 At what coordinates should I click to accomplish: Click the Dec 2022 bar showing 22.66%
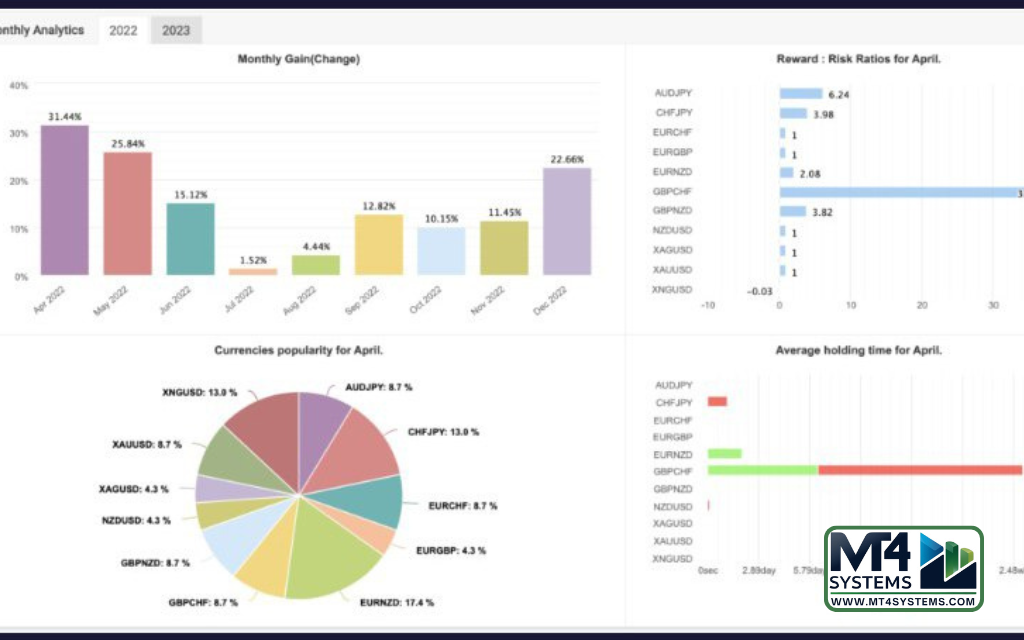click(x=566, y=221)
